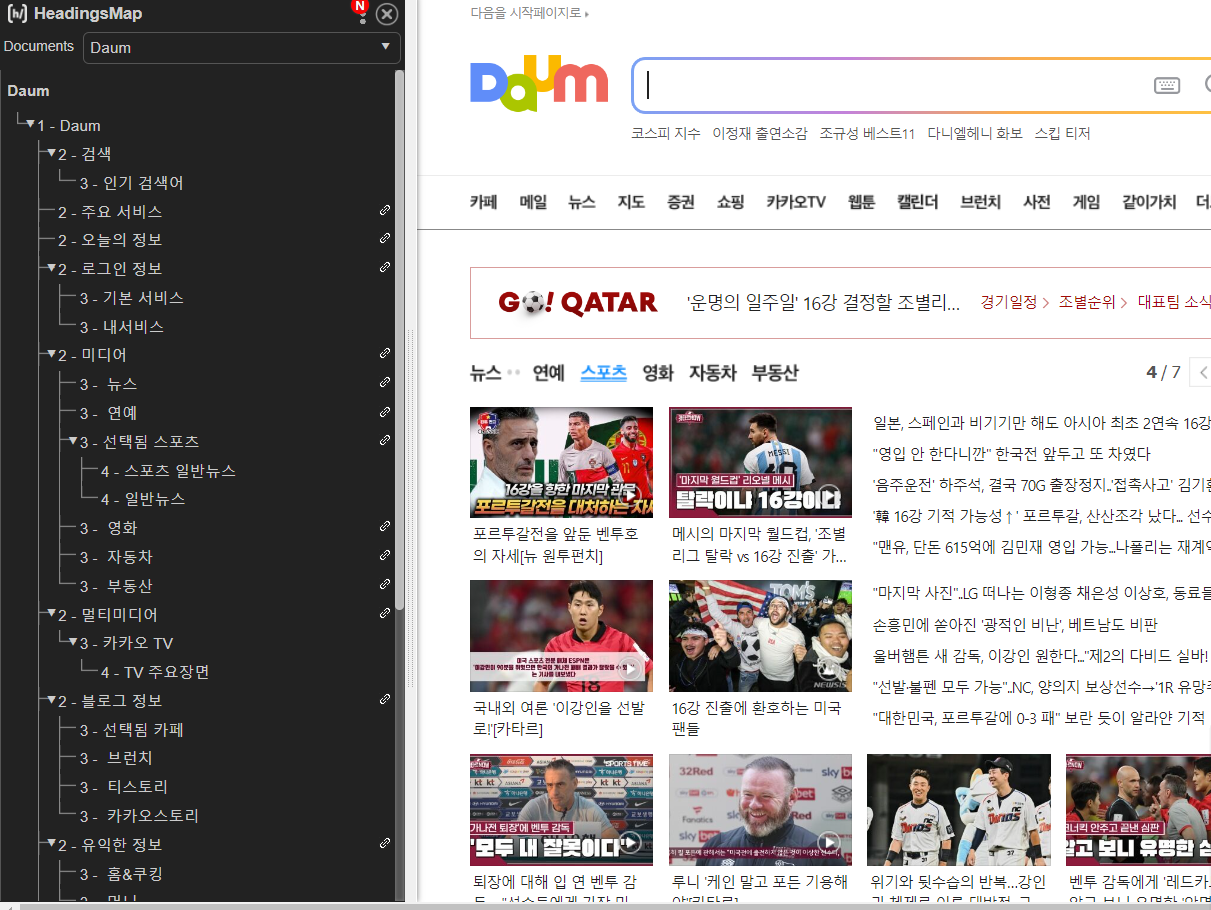Image resolution: width=1211 pixels, height=910 pixels.
Task: Click the HeadingsMap panel vertical scrollbar
Action: (x=400, y=340)
